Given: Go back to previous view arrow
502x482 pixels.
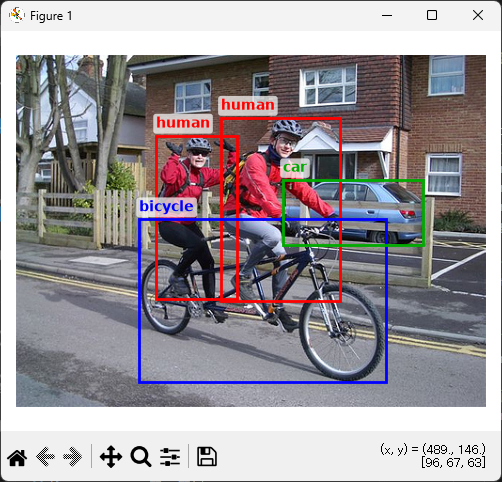Looking at the screenshot, I should [46, 457].
